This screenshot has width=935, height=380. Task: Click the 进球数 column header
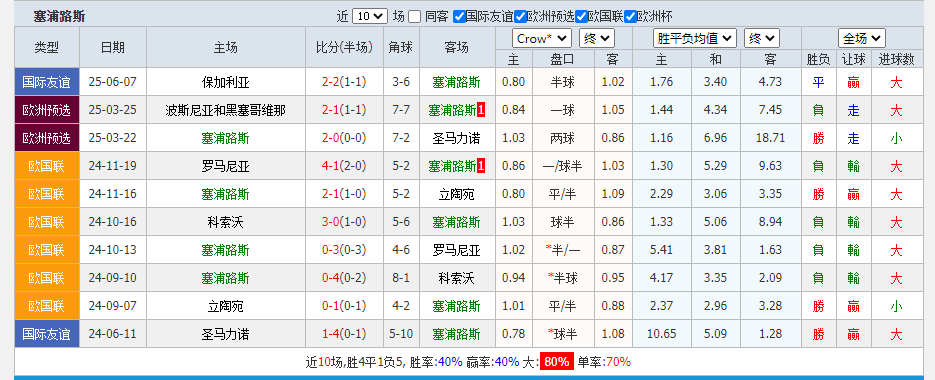coord(896,59)
